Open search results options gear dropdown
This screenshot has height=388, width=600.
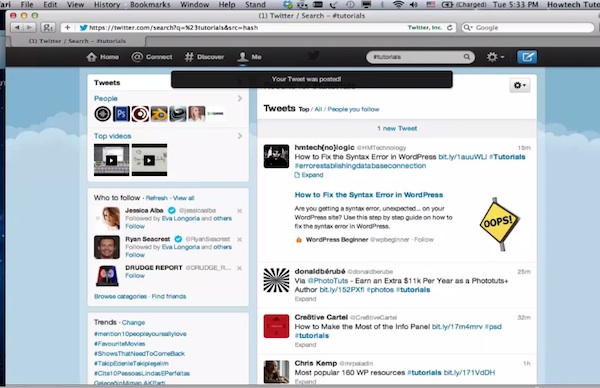(x=520, y=85)
